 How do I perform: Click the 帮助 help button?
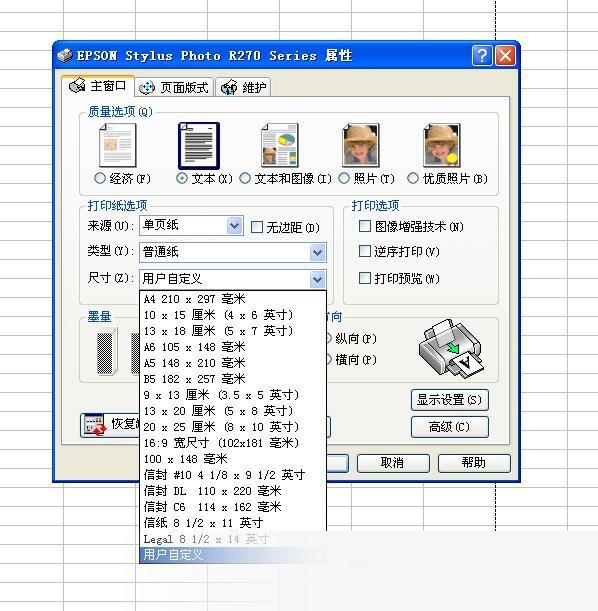(474, 463)
